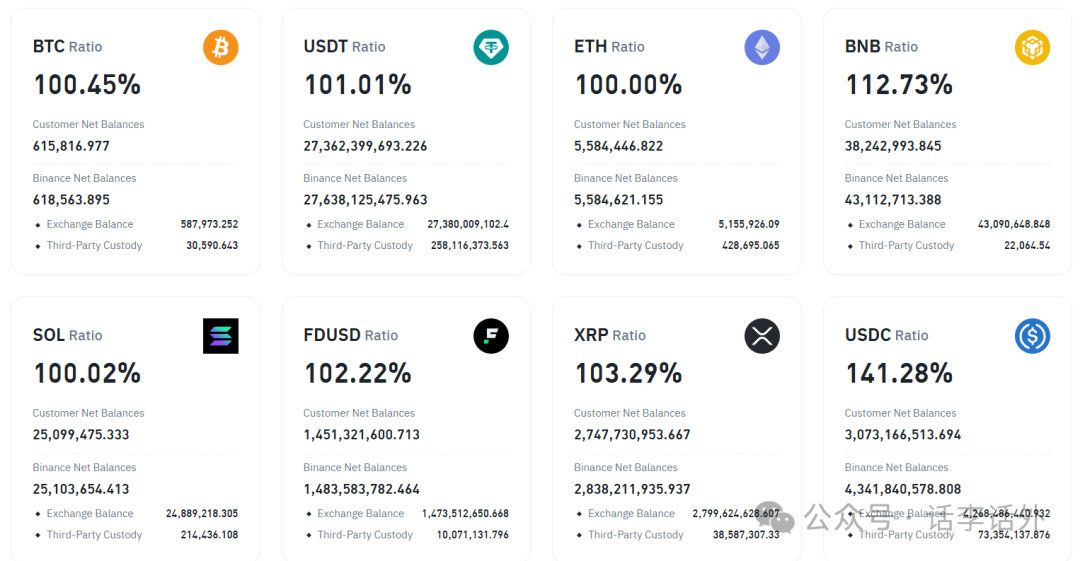This screenshot has height=561, width=1080.
Task: Click the USDC 141.28% ratio value
Action: (x=899, y=374)
